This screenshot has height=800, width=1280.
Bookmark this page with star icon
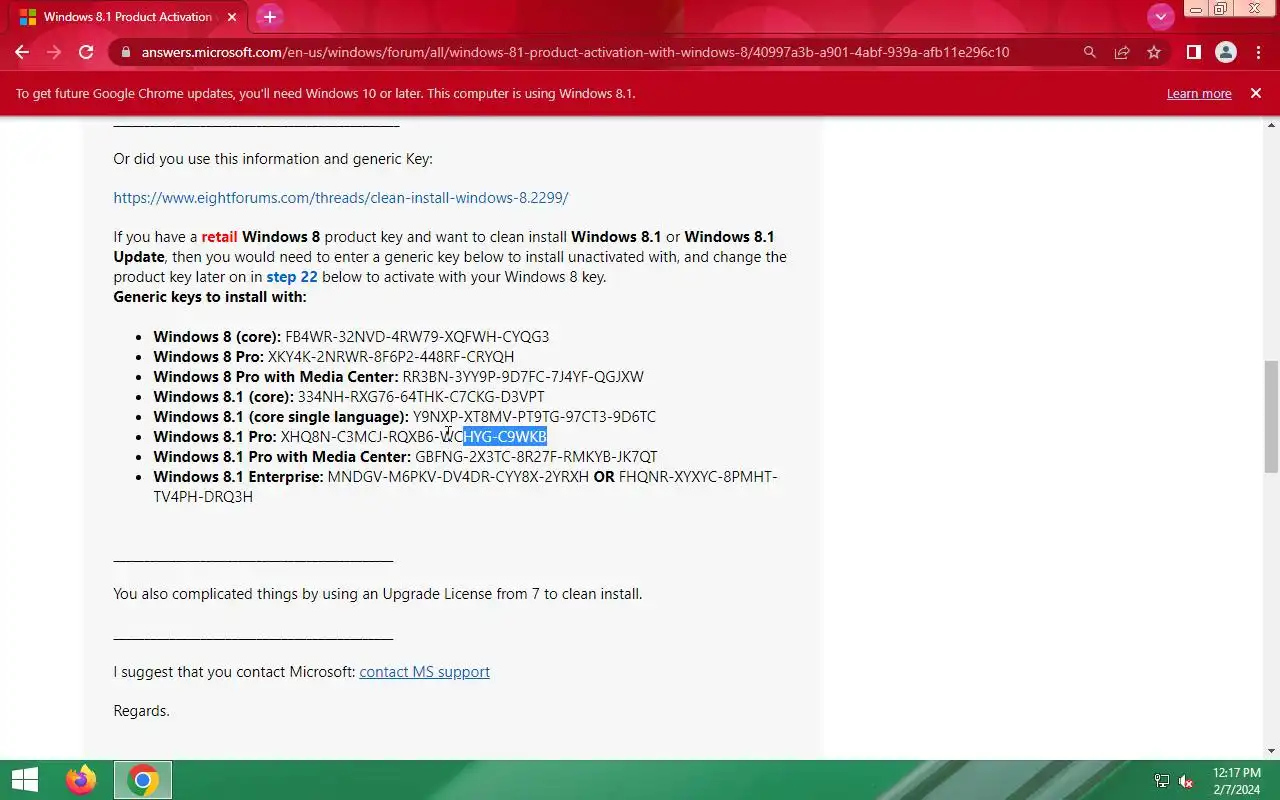point(1154,52)
